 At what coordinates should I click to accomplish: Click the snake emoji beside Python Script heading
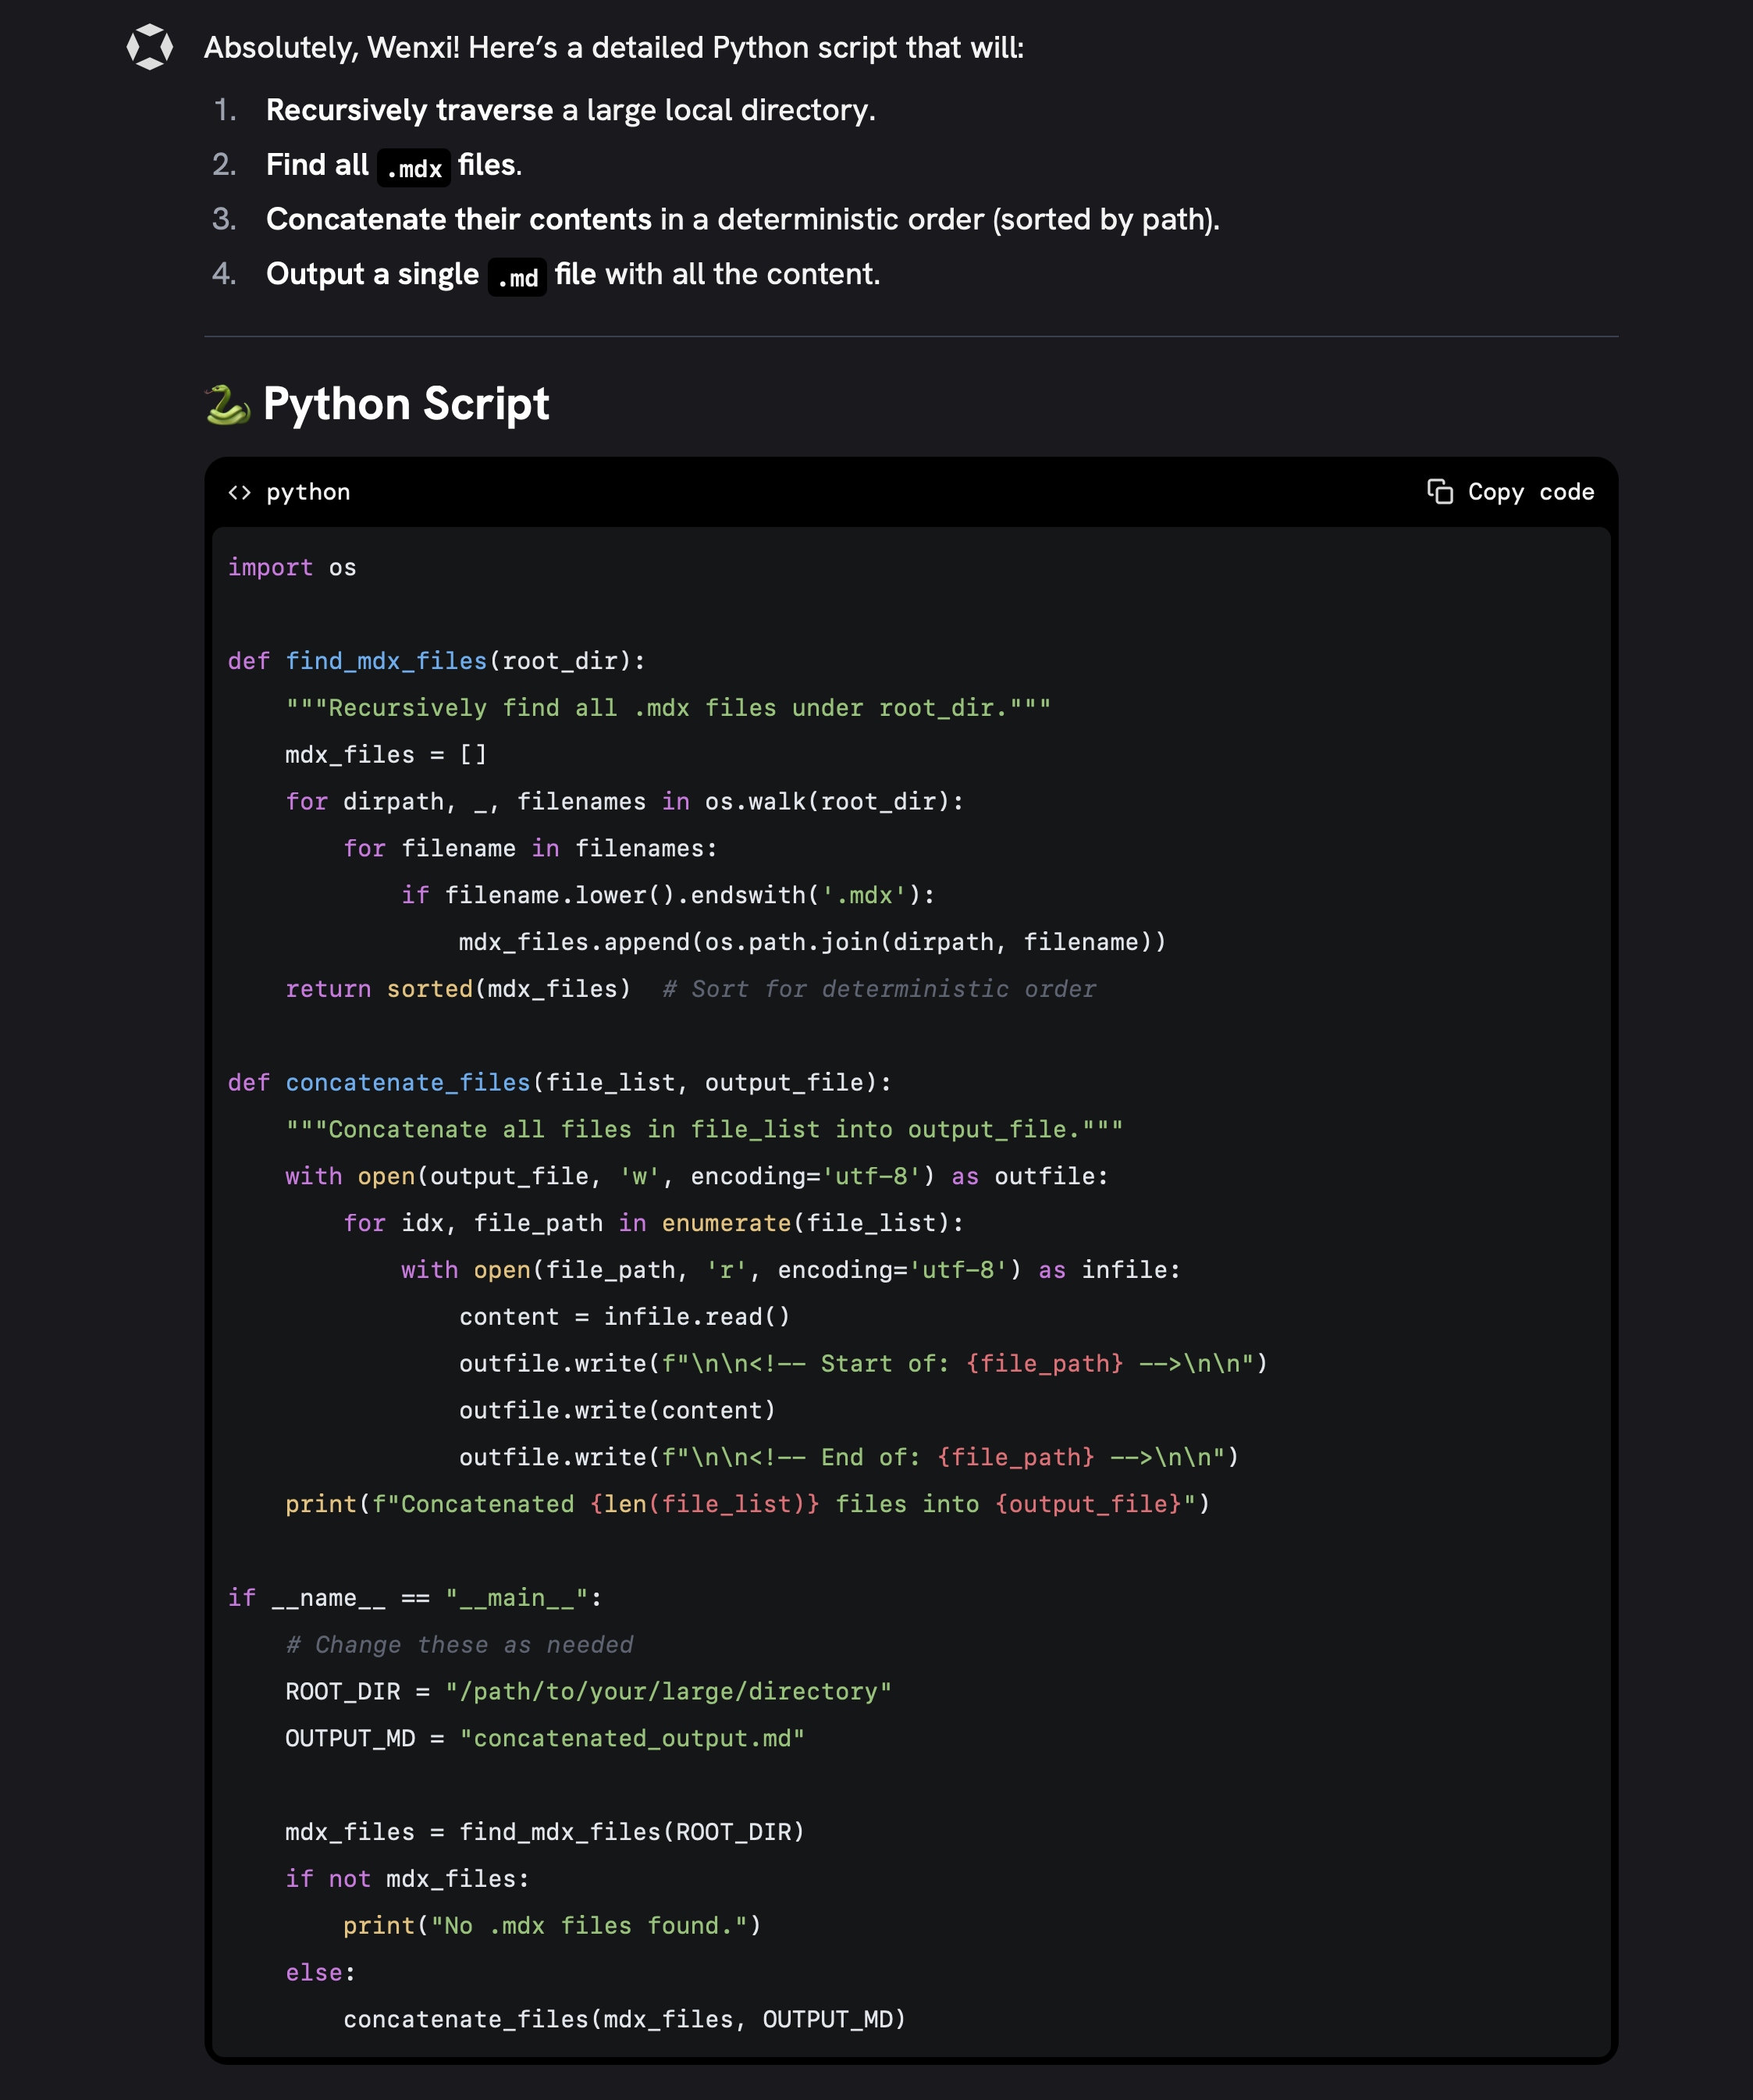(x=227, y=404)
